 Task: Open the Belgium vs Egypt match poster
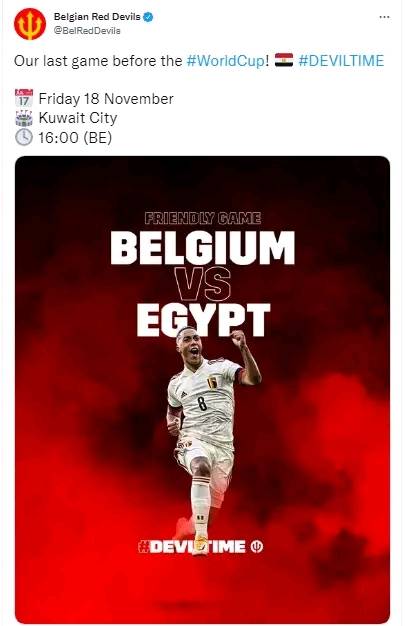[x=202, y=389]
